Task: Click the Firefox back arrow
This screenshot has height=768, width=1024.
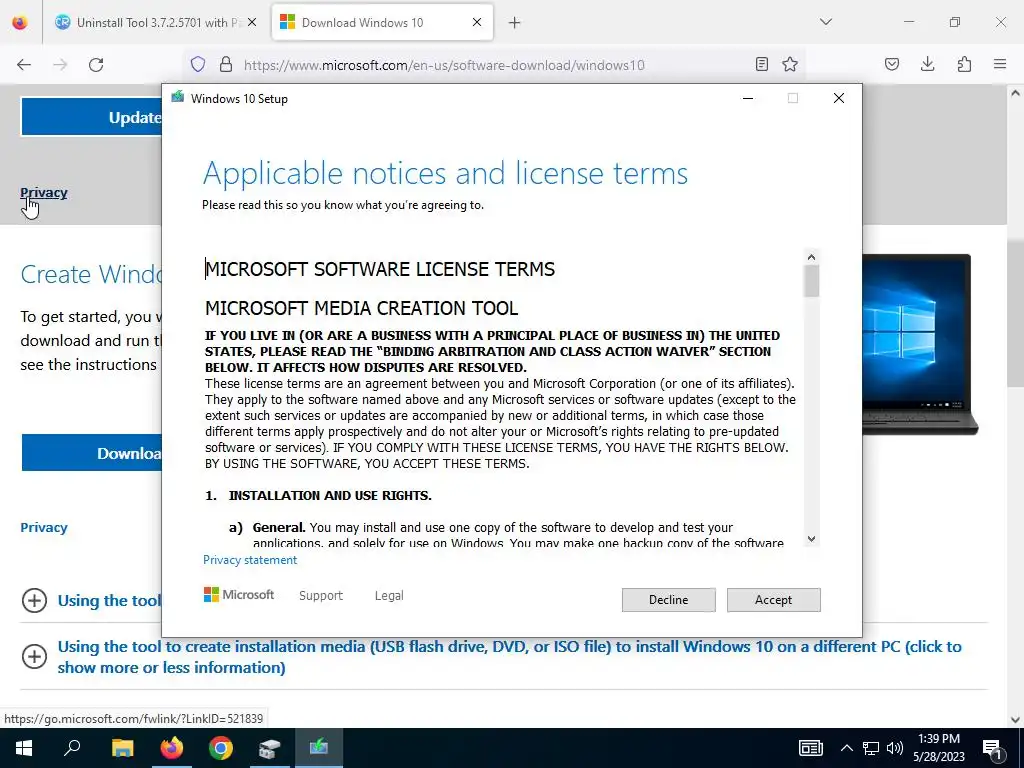Action: tap(24, 65)
